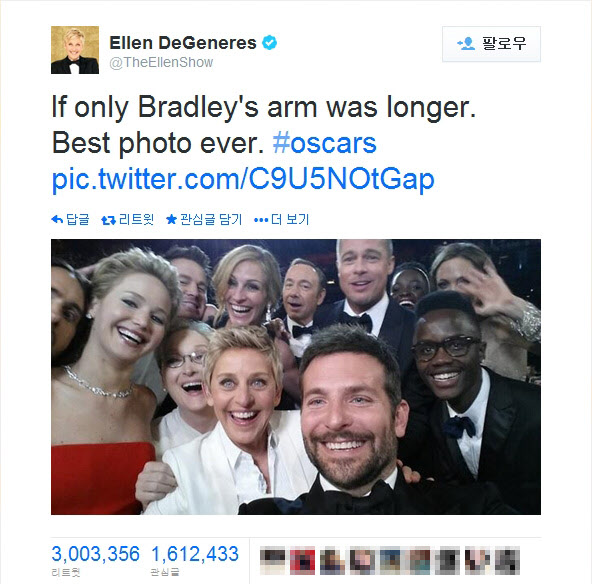592x584 pixels.
Task: Click the last pixelated user avatar
Action: 507,561
